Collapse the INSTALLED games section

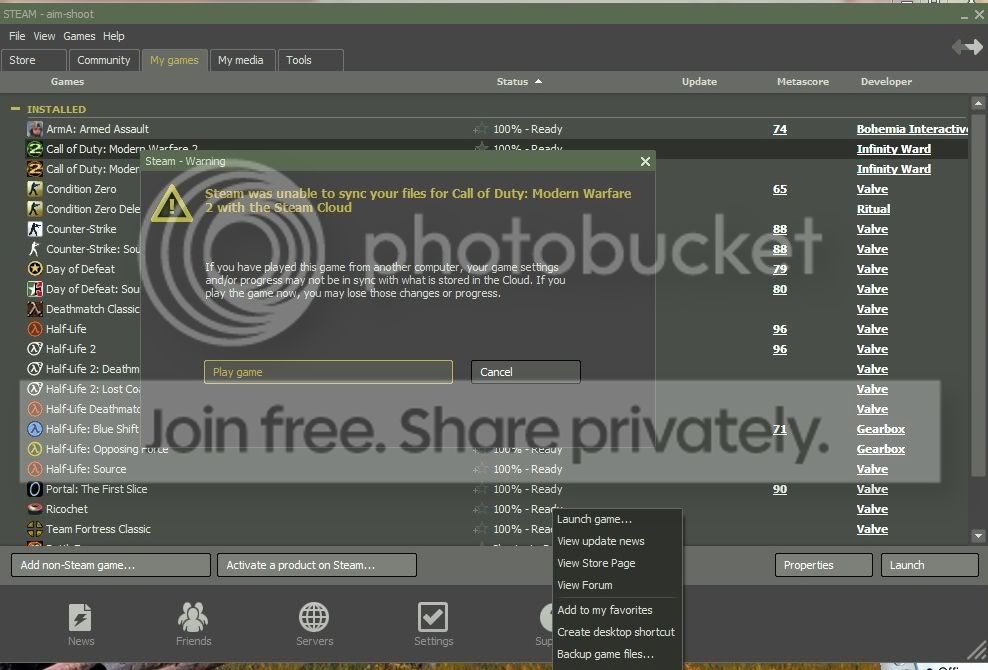coord(15,109)
